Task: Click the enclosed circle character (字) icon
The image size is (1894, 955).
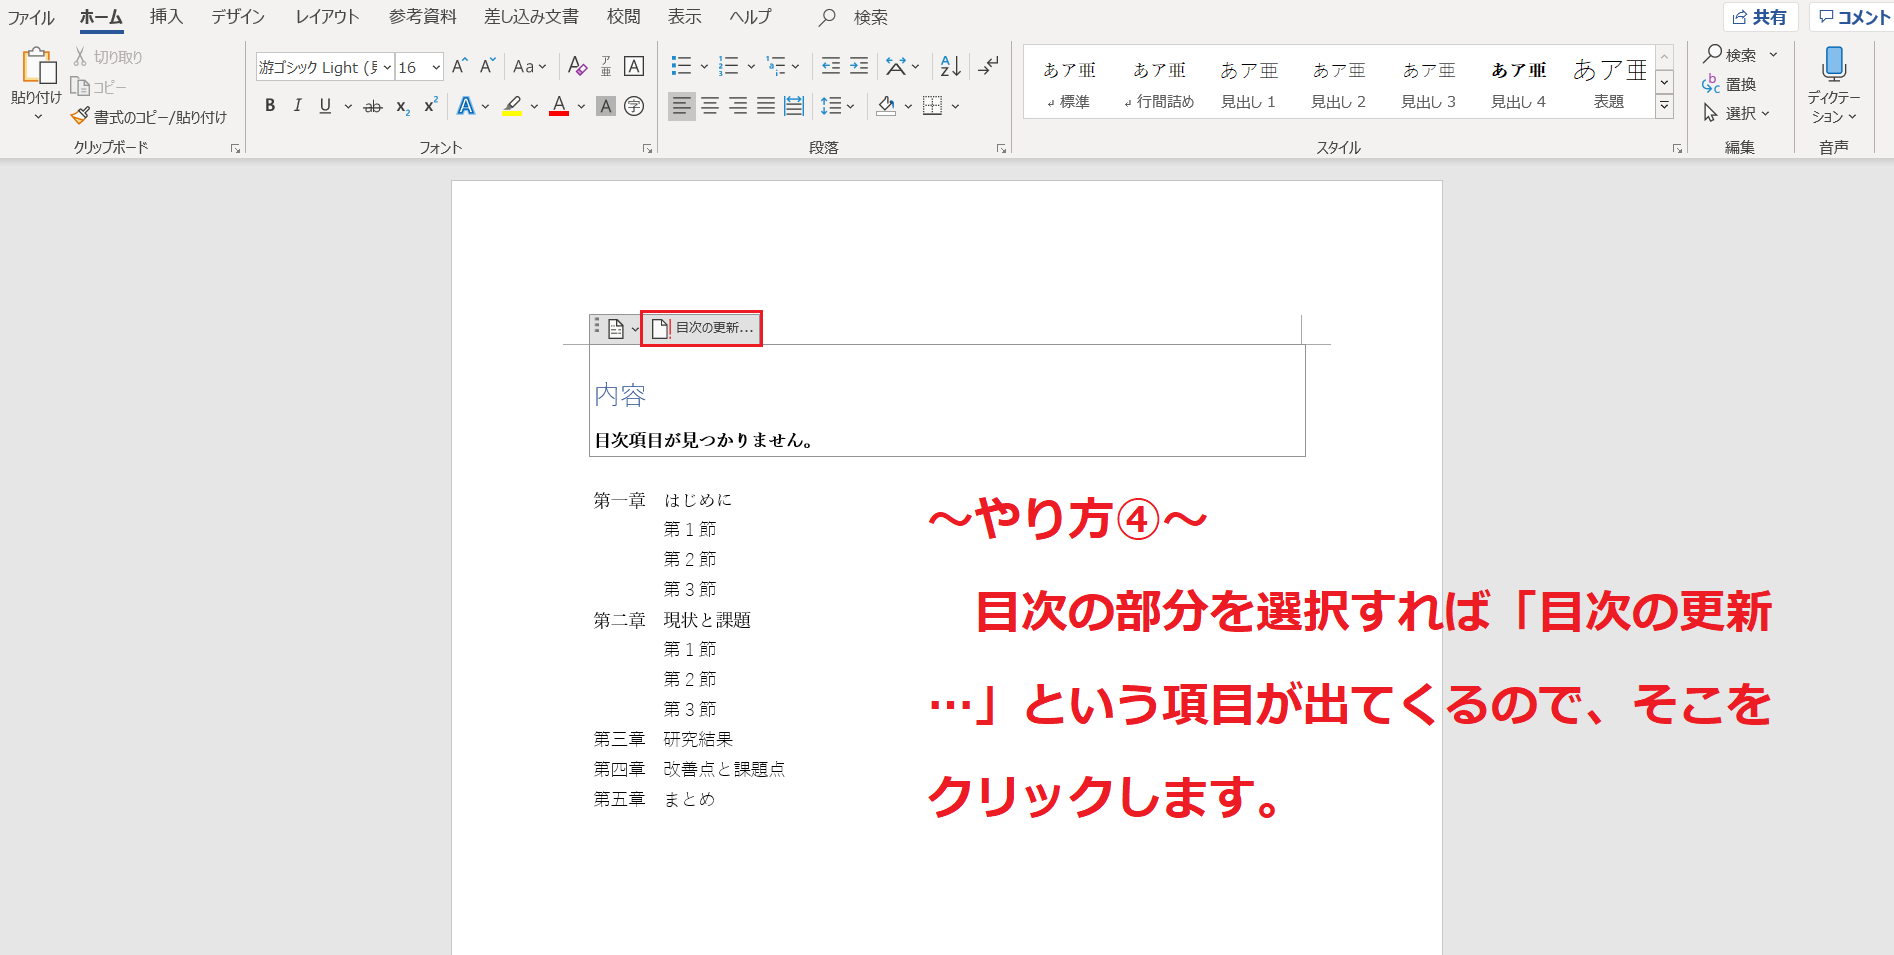Action: click(x=634, y=106)
